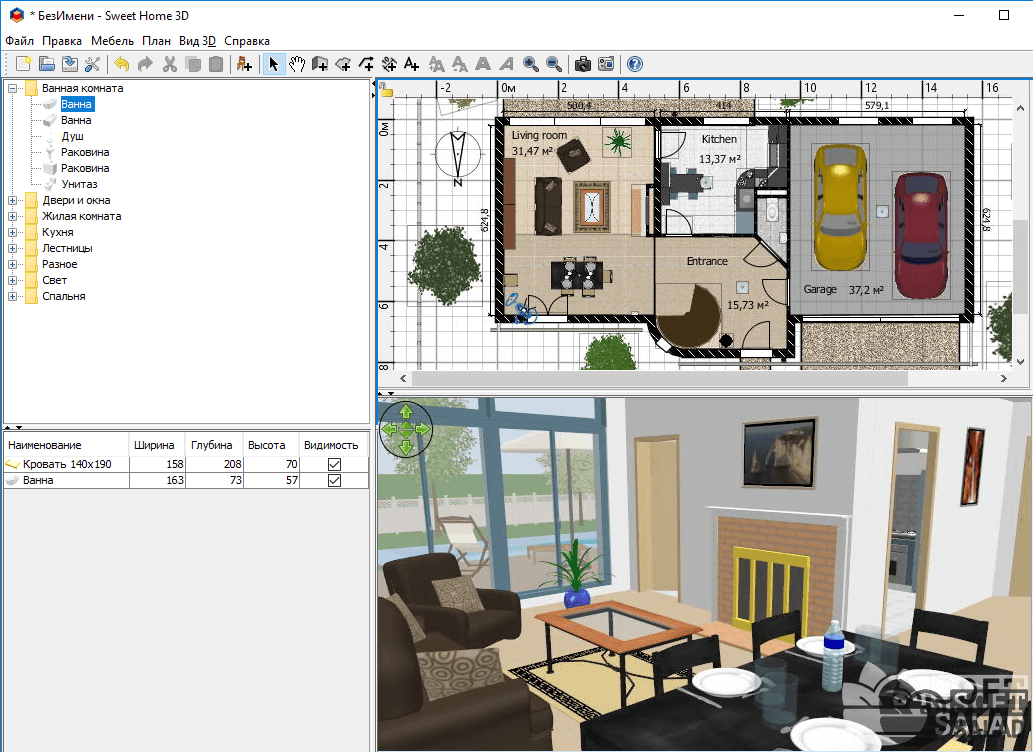1033x752 pixels.
Task: Click the New home toolbar icon
Action: 23,65
